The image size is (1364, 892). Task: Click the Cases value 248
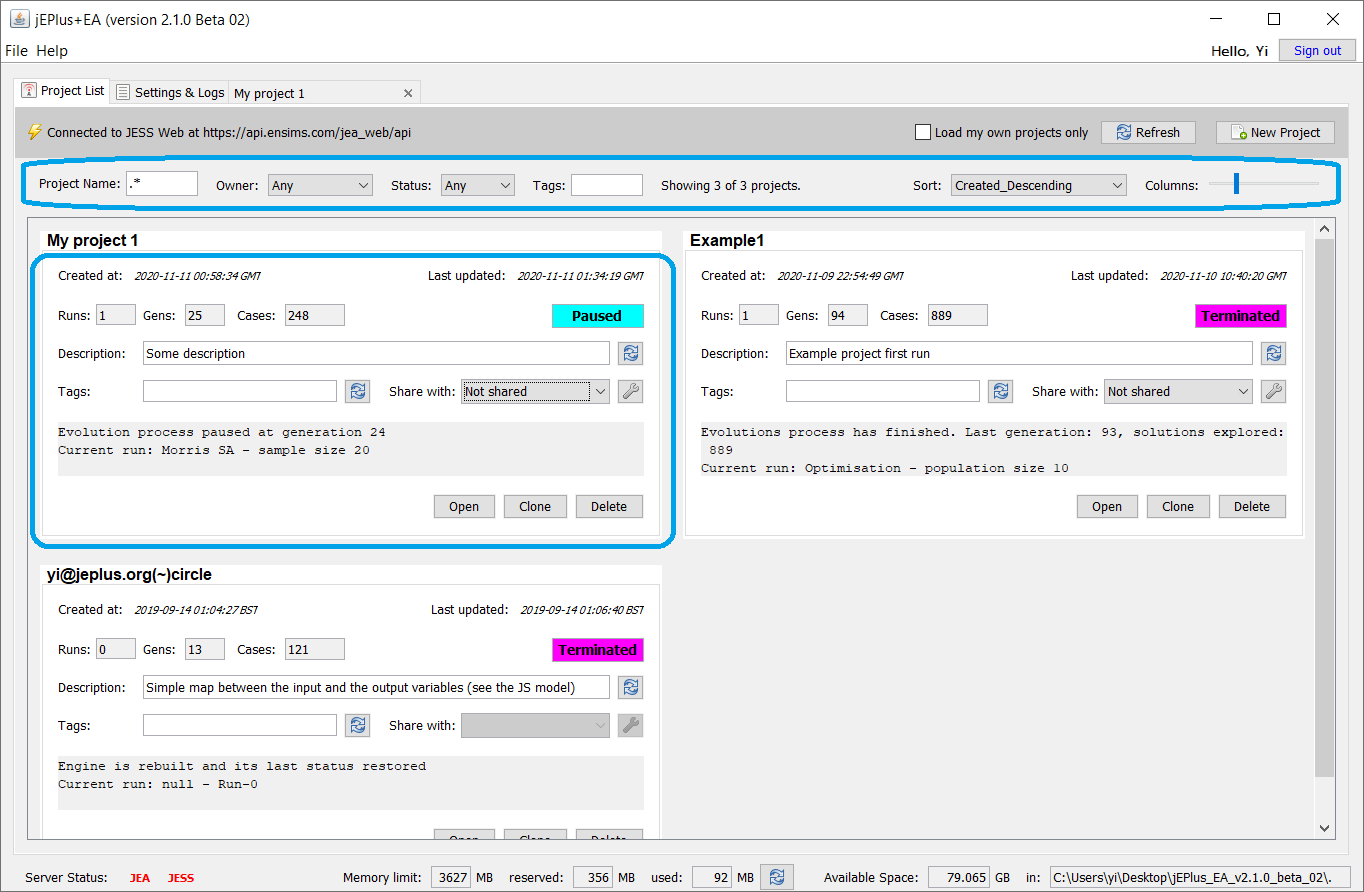tap(315, 315)
